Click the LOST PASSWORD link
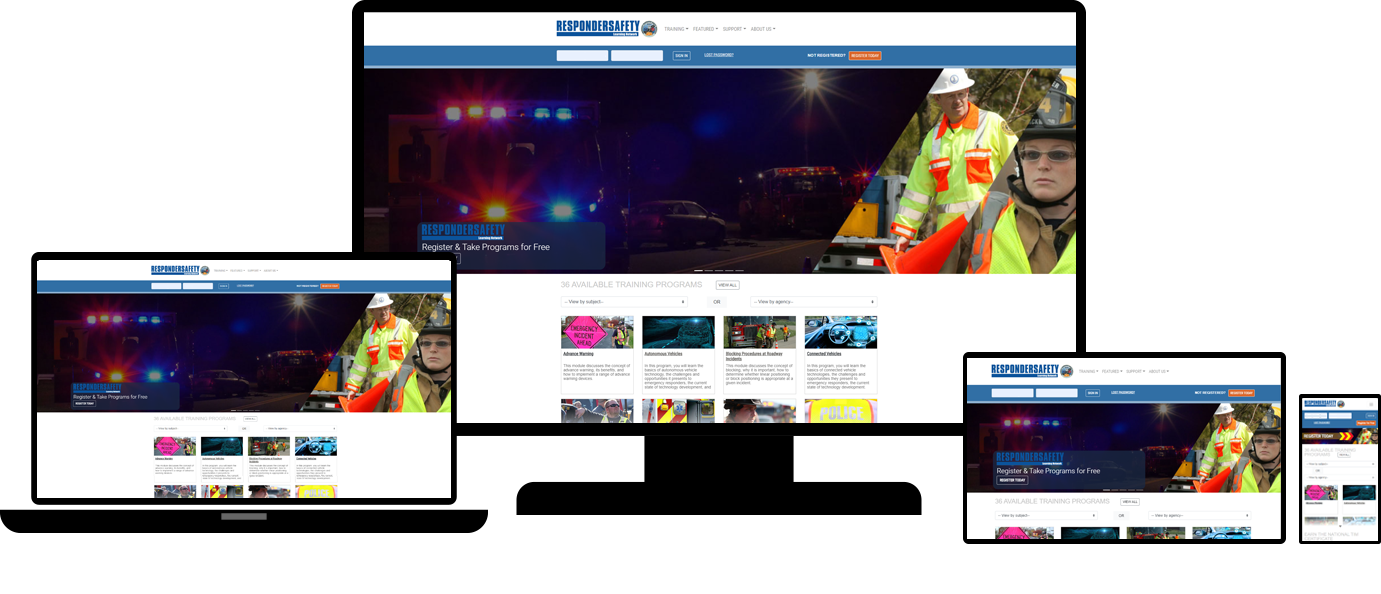This screenshot has width=1381, height=594. point(719,55)
